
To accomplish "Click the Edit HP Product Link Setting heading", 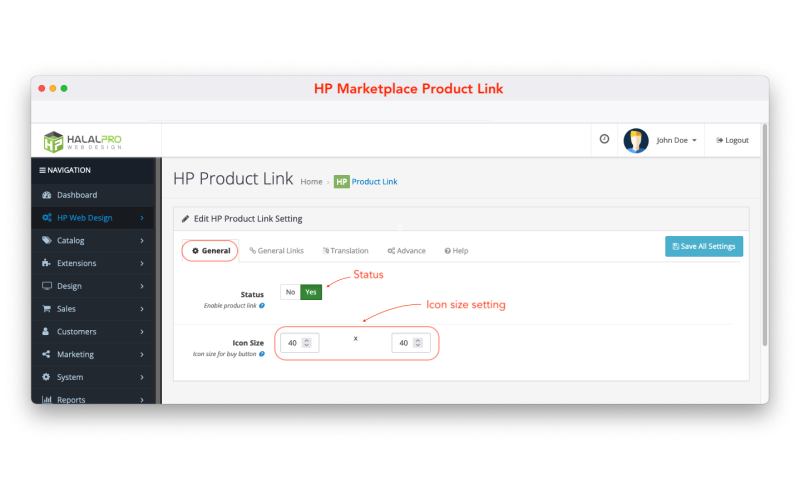I will point(248,219).
